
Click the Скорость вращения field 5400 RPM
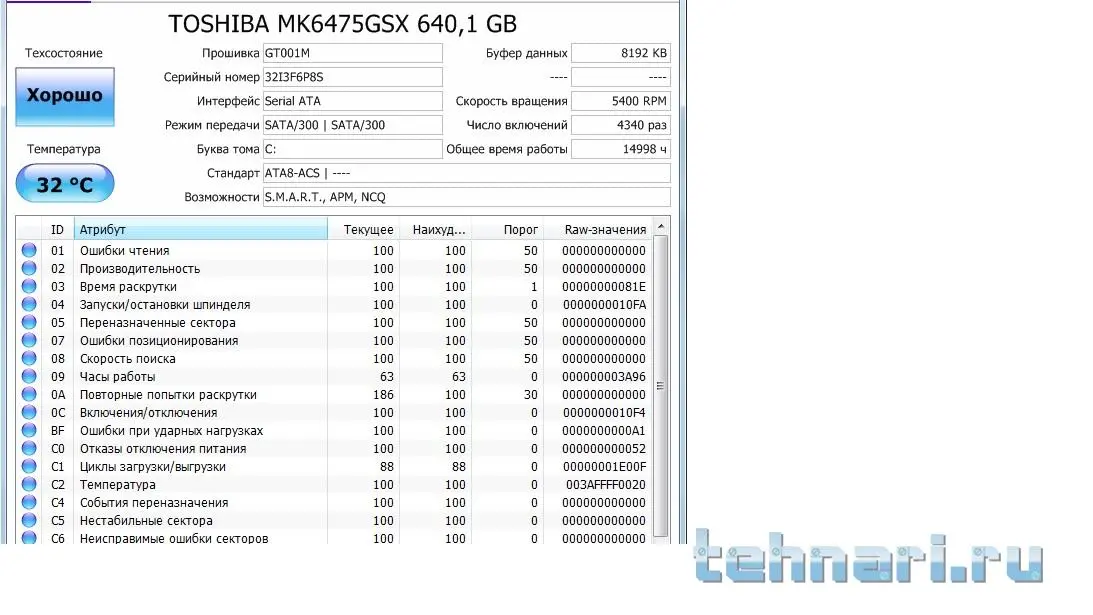click(x=620, y=101)
